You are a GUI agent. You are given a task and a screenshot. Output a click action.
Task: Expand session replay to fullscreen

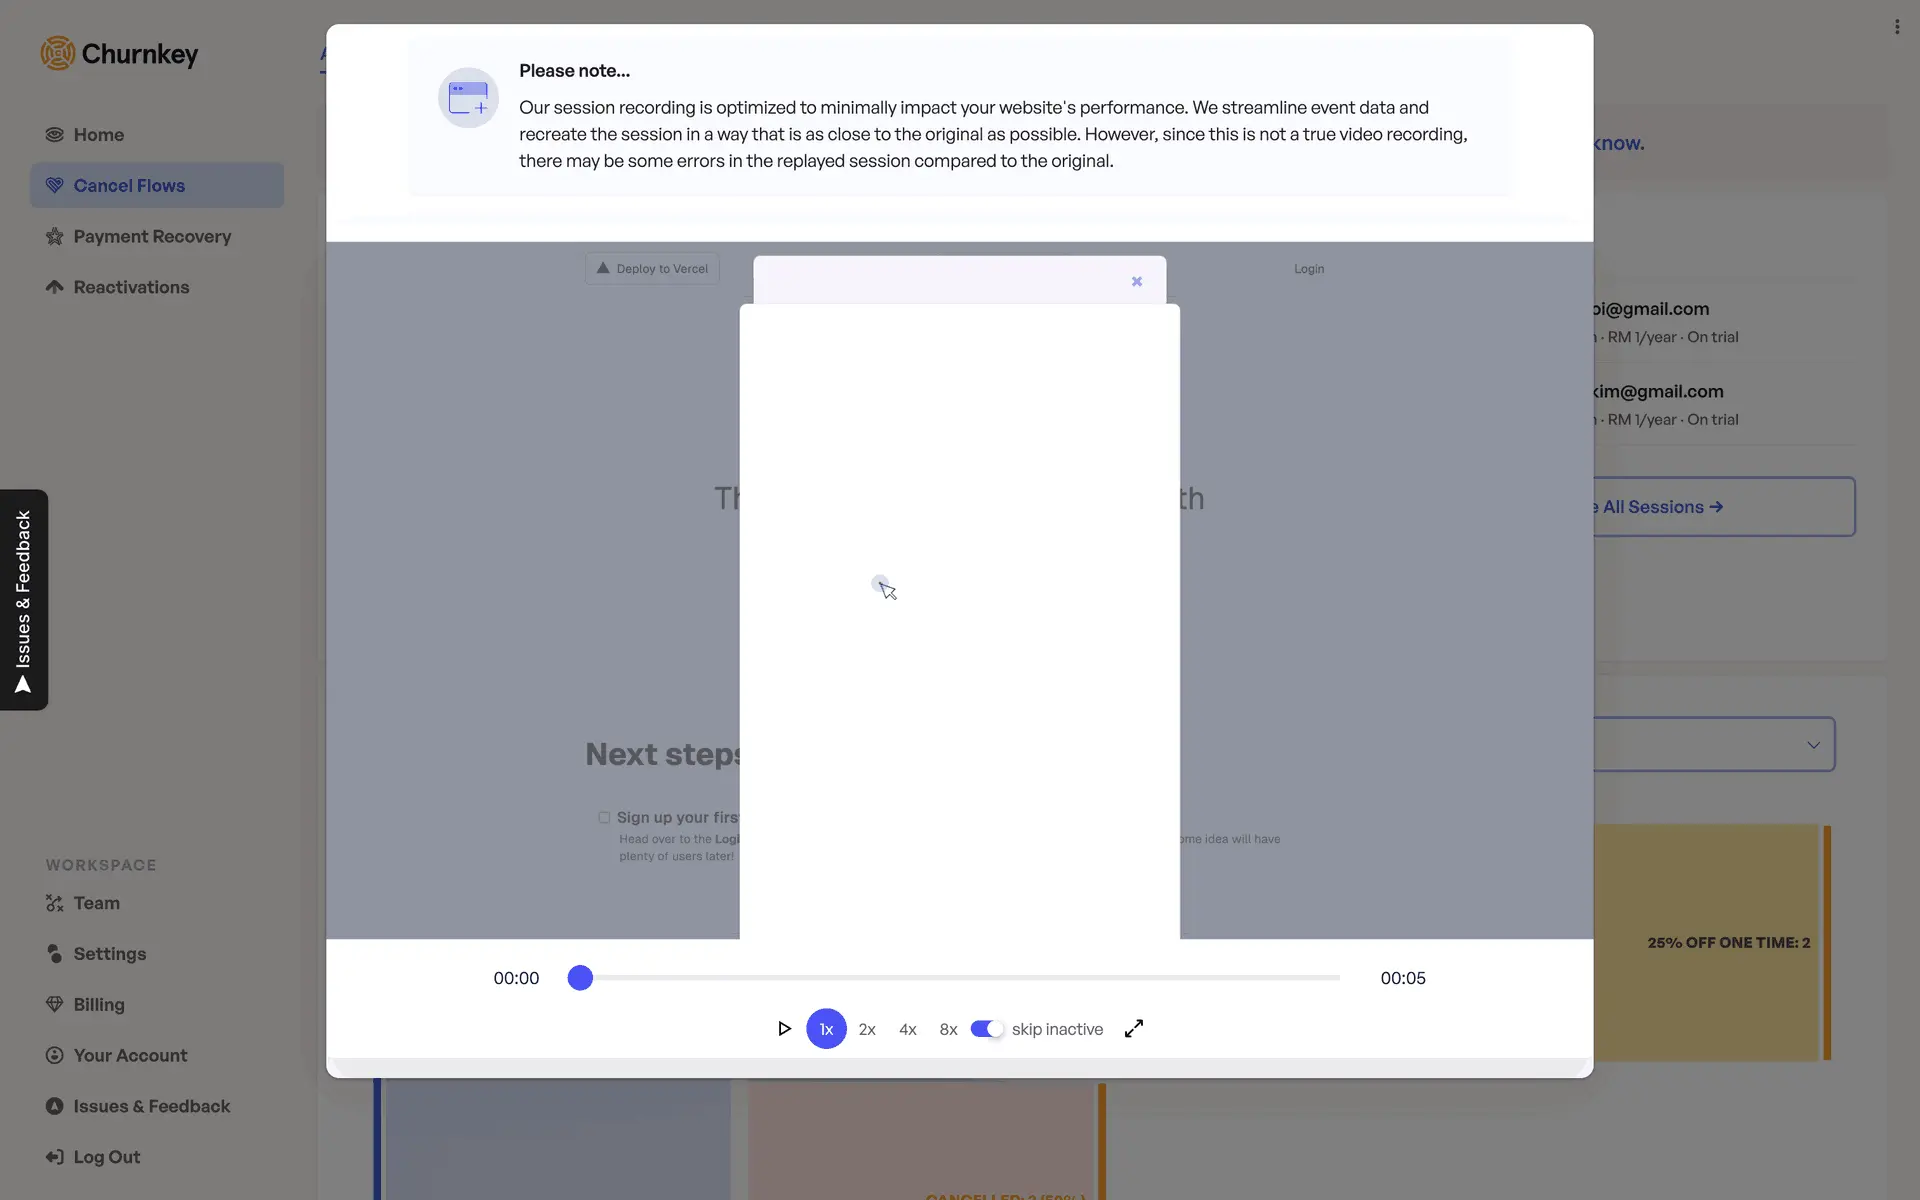click(1133, 1029)
